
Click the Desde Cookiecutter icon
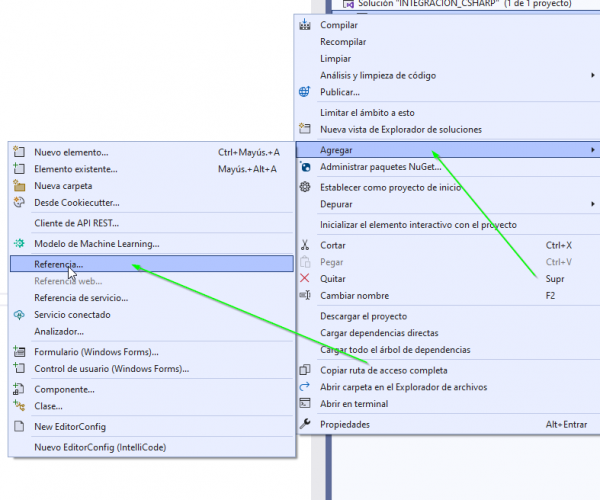tap(19, 202)
